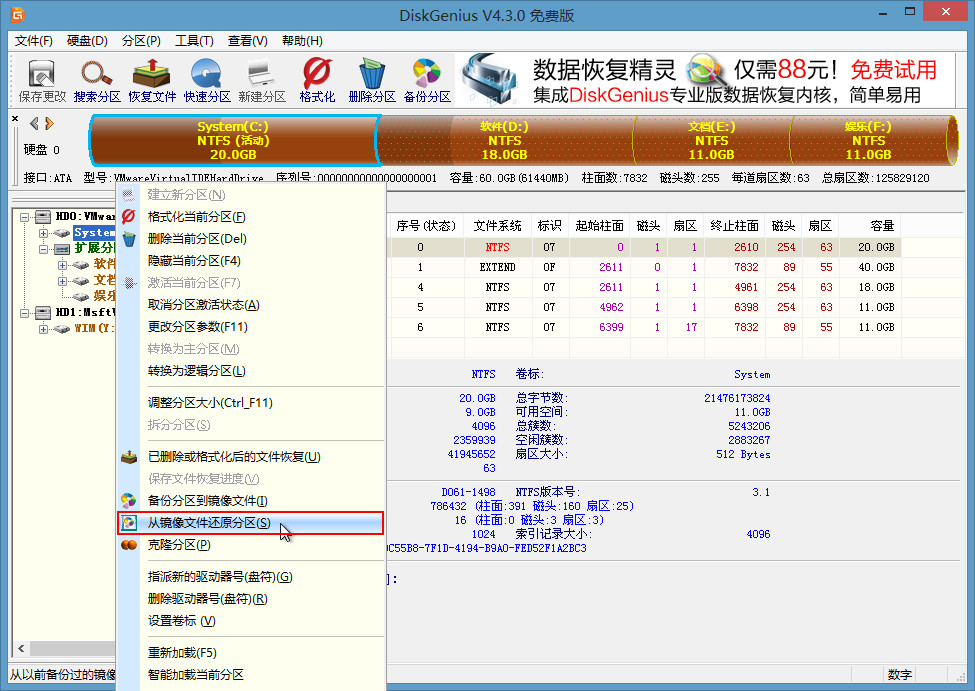975x691 pixels.
Task: Click the DiskGenius logo in the title bar
Action: [16, 15]
